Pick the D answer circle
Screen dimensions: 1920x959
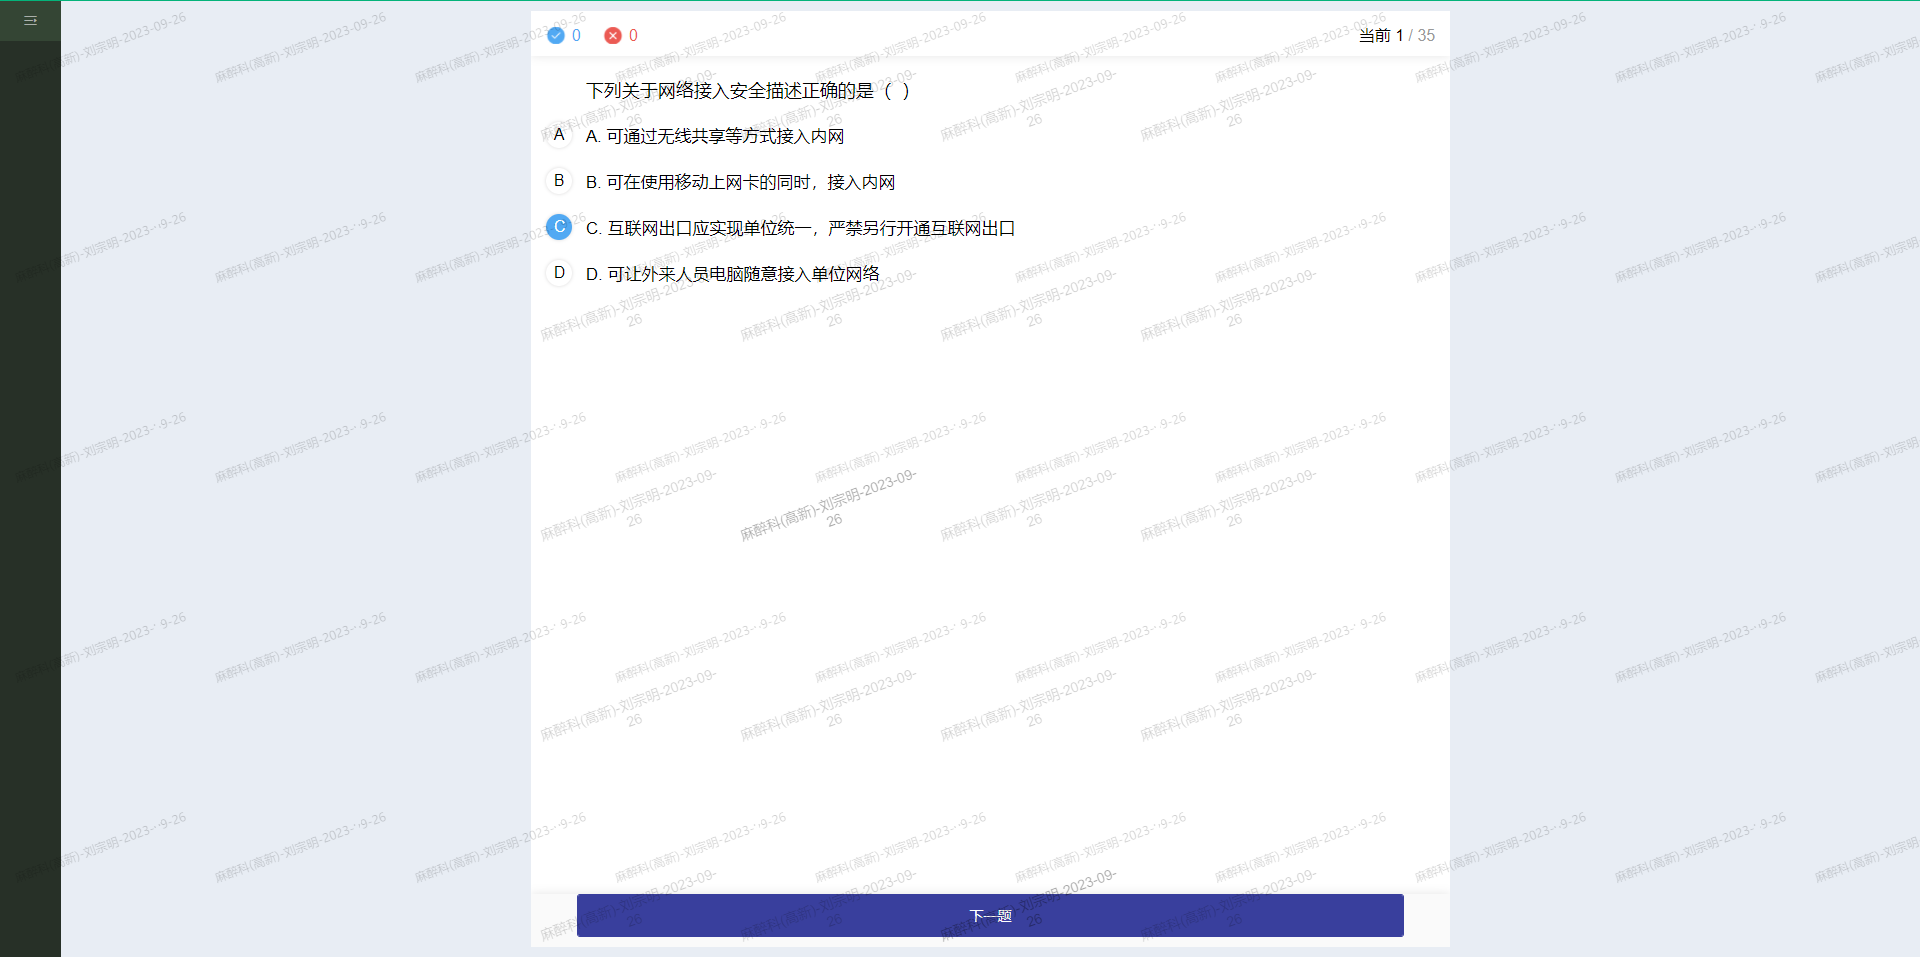559,273
